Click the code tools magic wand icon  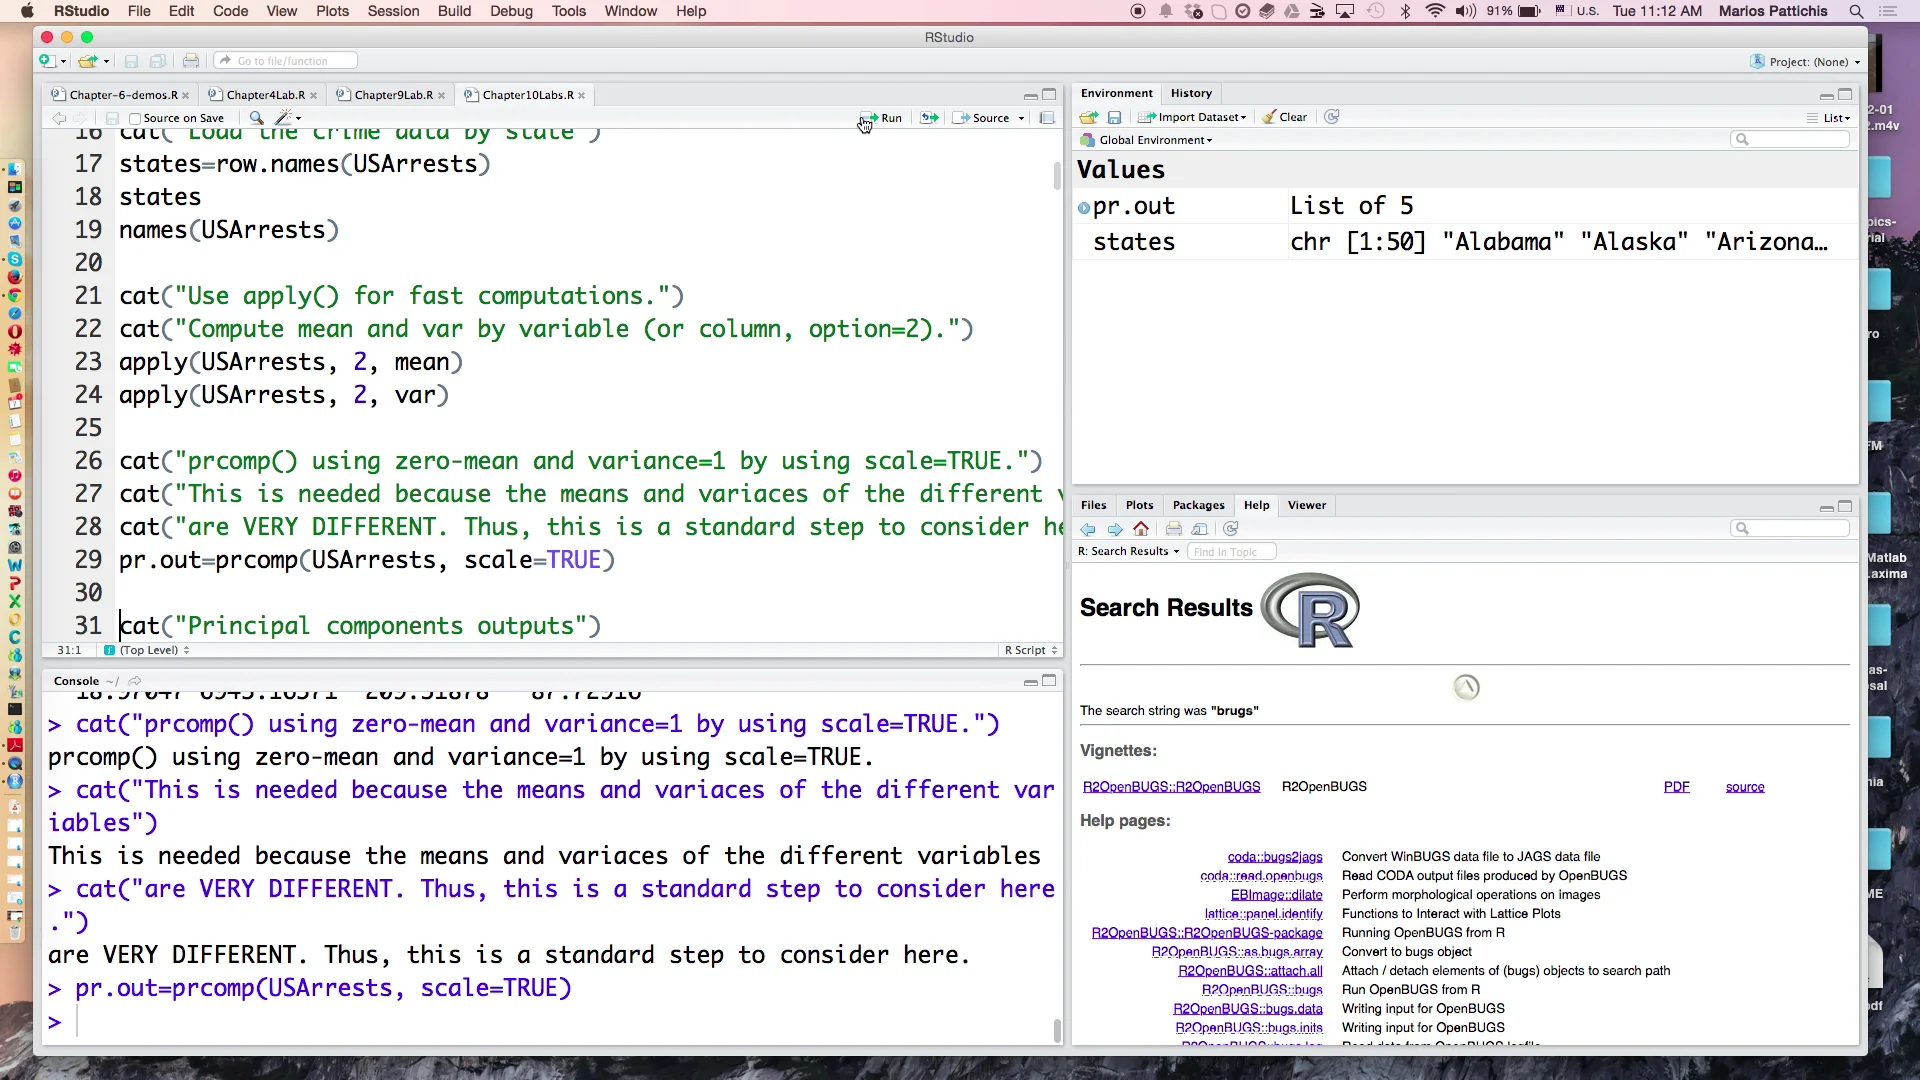pos(283,118)
